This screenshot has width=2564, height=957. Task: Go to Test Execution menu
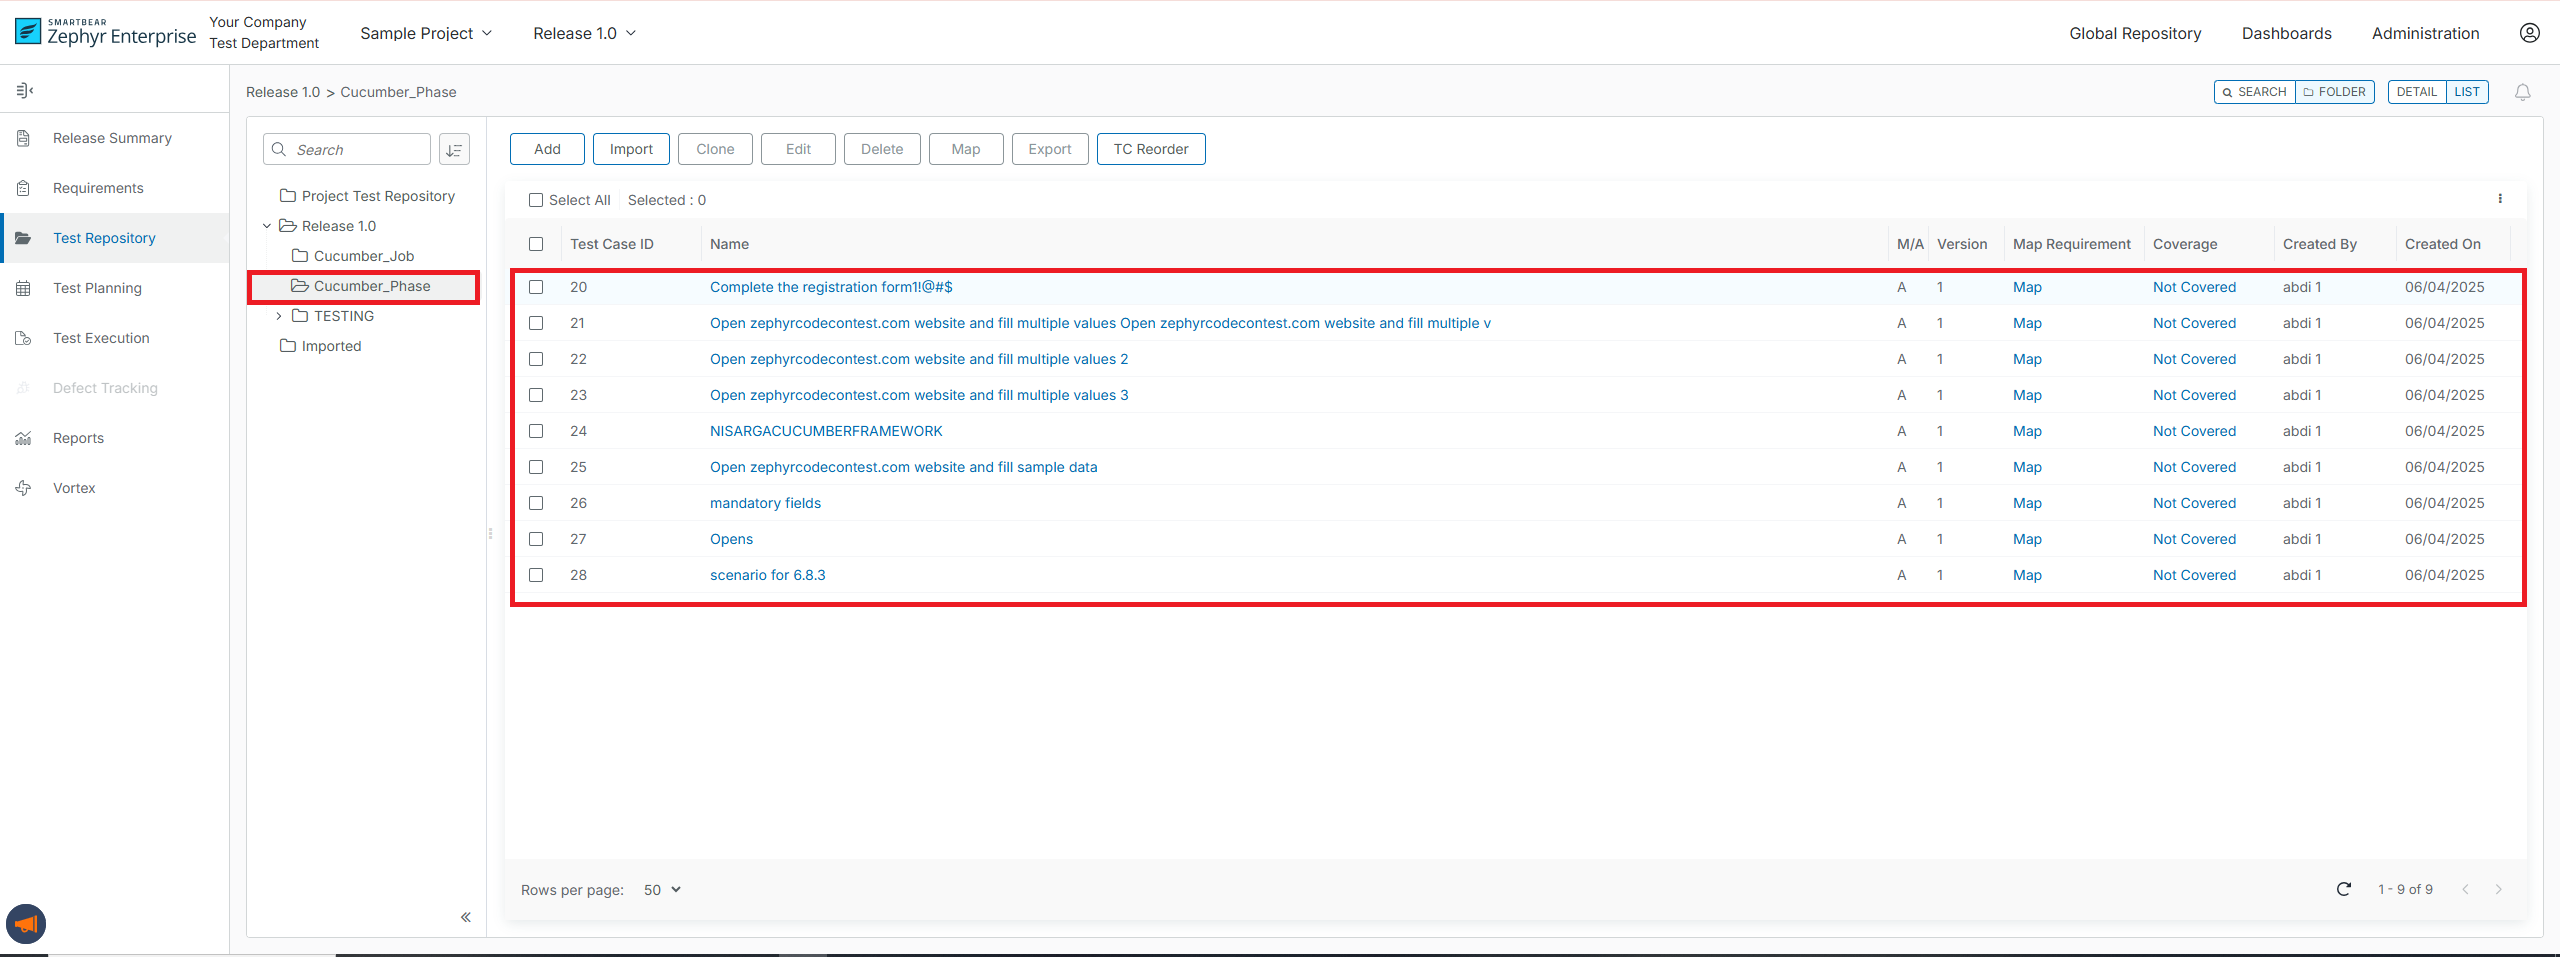[x=101, y=338]
